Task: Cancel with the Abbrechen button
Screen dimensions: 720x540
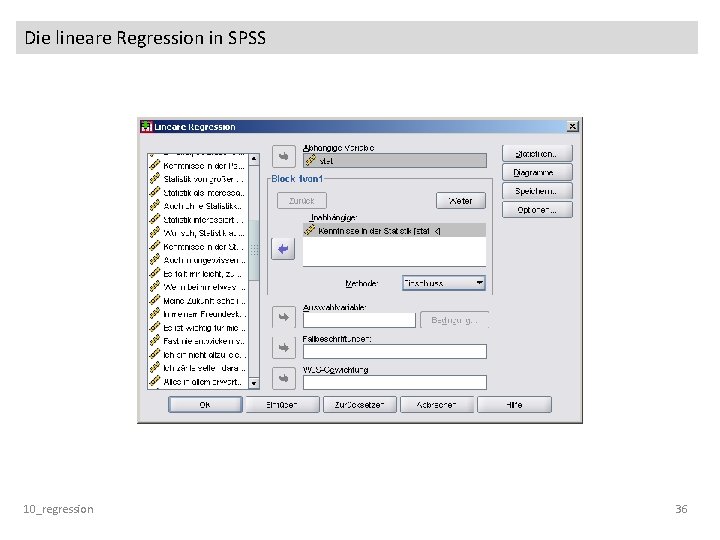Action: click(437, 405)
